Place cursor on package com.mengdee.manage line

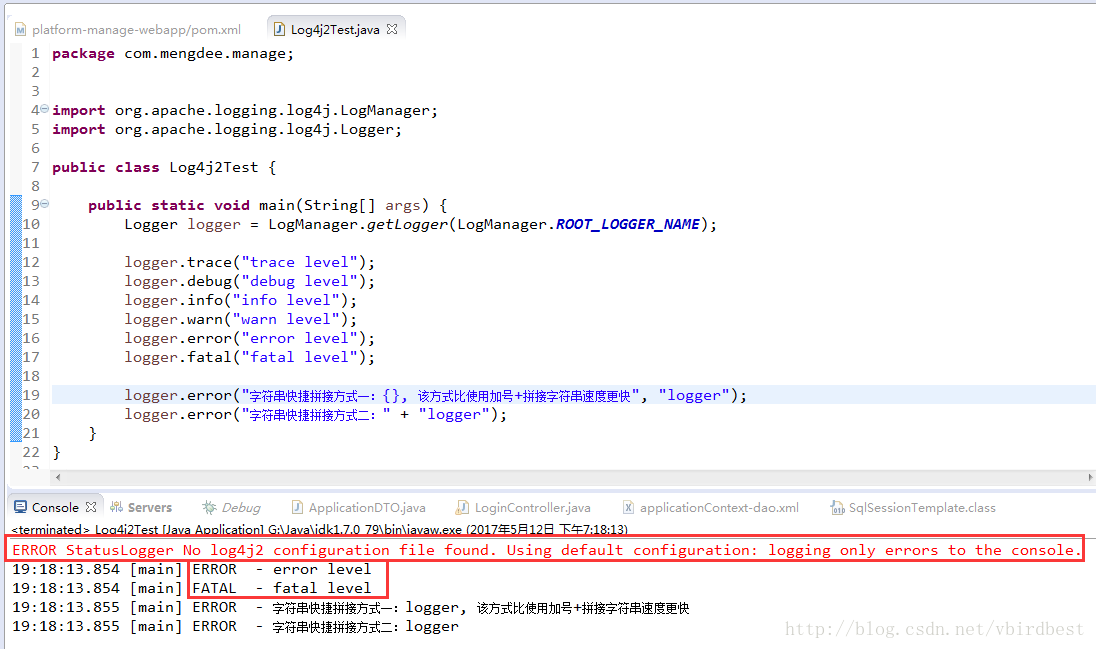(173, 54)
